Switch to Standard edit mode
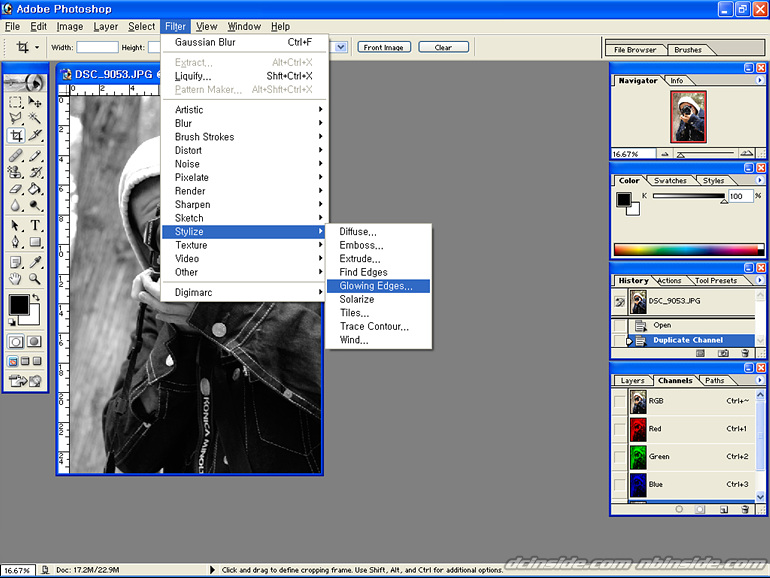The height and width of the screenshot is (578, 770). coord(16,342)
